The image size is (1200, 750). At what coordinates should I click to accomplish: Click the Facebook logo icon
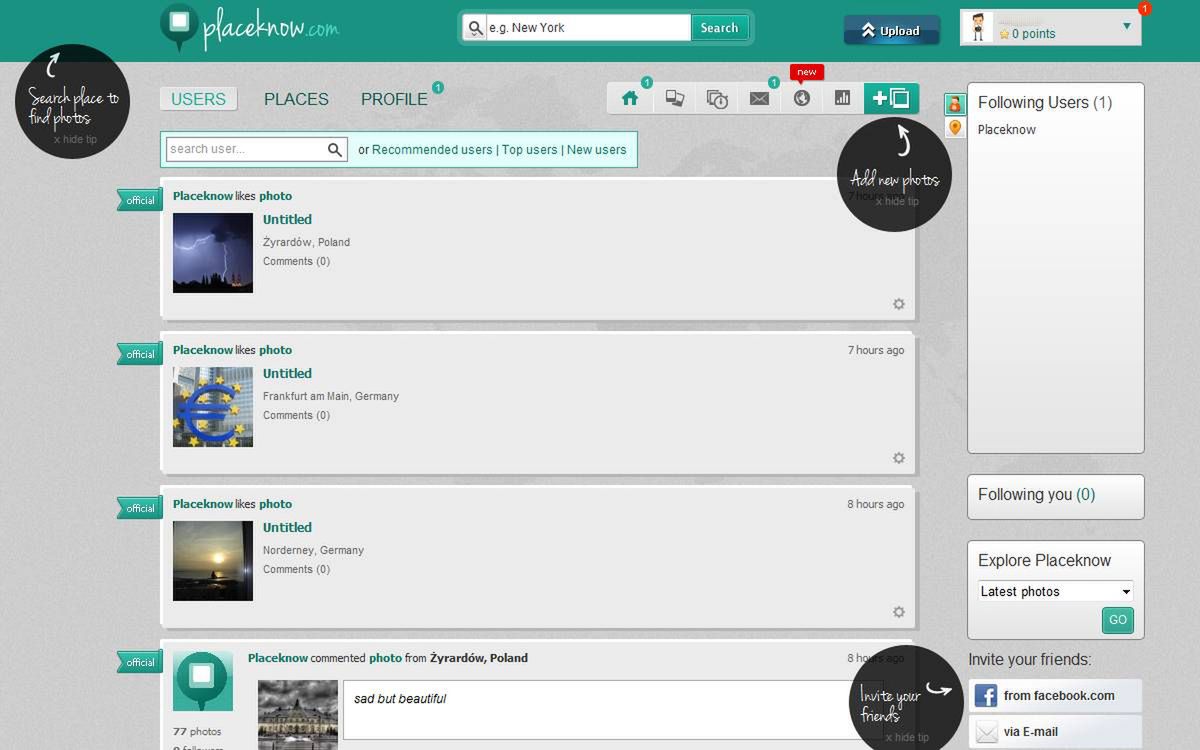coord(986,696)
